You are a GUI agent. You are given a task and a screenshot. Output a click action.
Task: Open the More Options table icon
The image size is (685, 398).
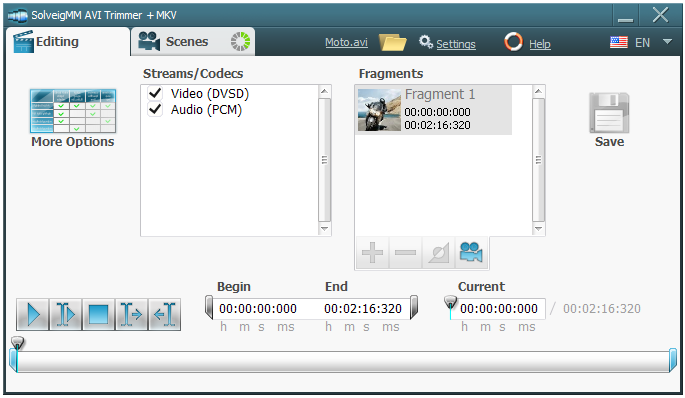[x=73, y=111]
